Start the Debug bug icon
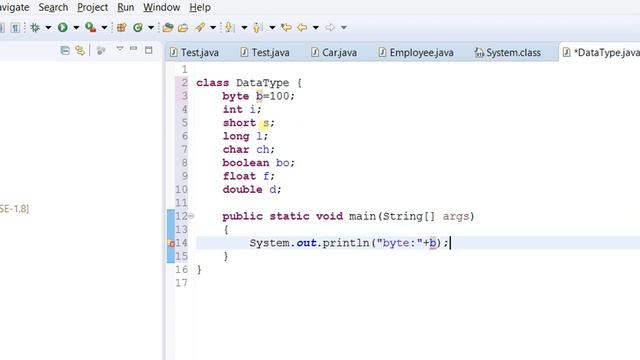The height and width of the screenshot is (360, 640). [x=35, y=27]
